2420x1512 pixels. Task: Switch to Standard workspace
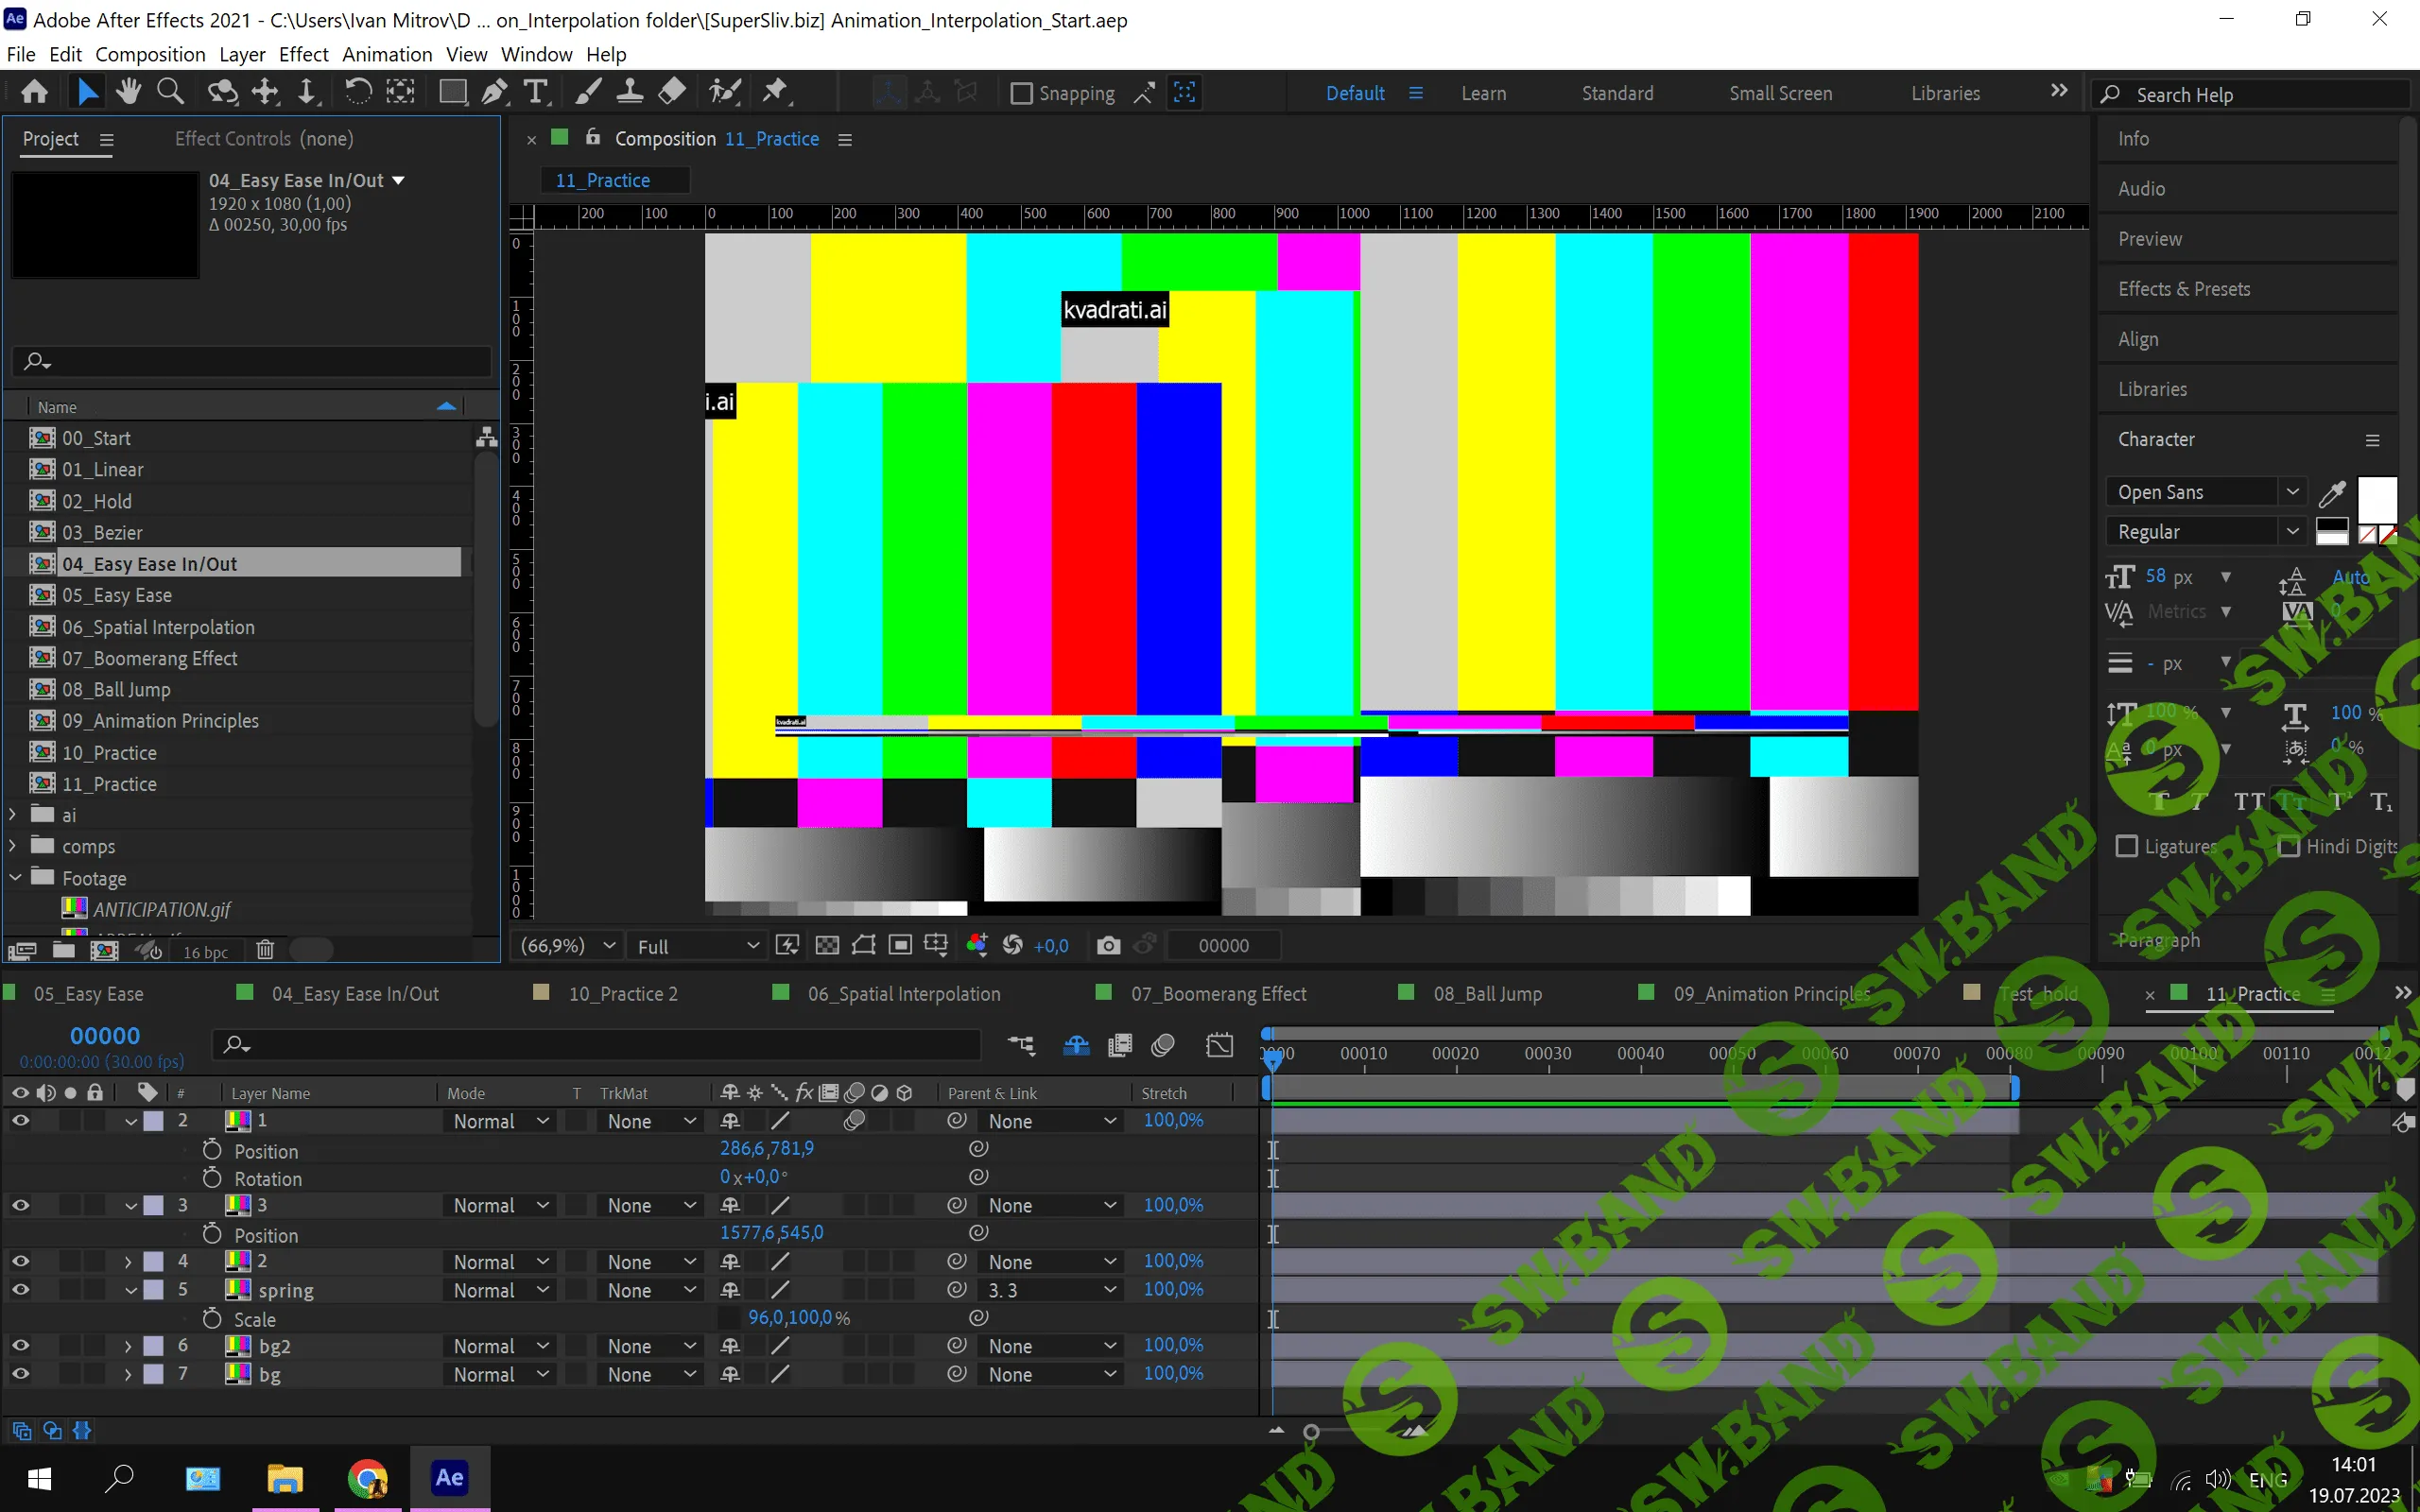click(x=1617, y=93)
